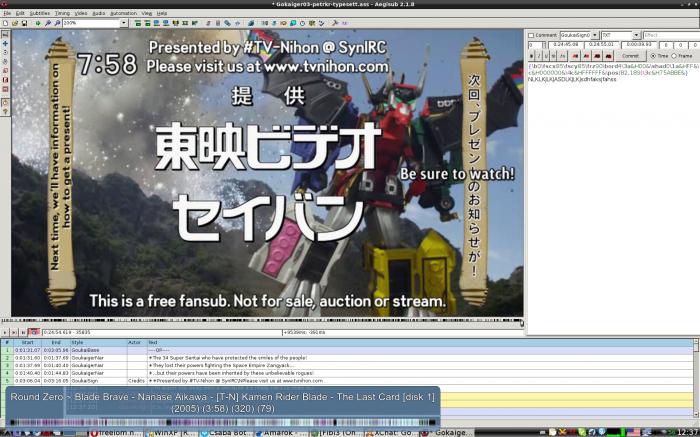Click the Bold format button
Viewport: 700px width, 437px height.
[x=531, y=56]
